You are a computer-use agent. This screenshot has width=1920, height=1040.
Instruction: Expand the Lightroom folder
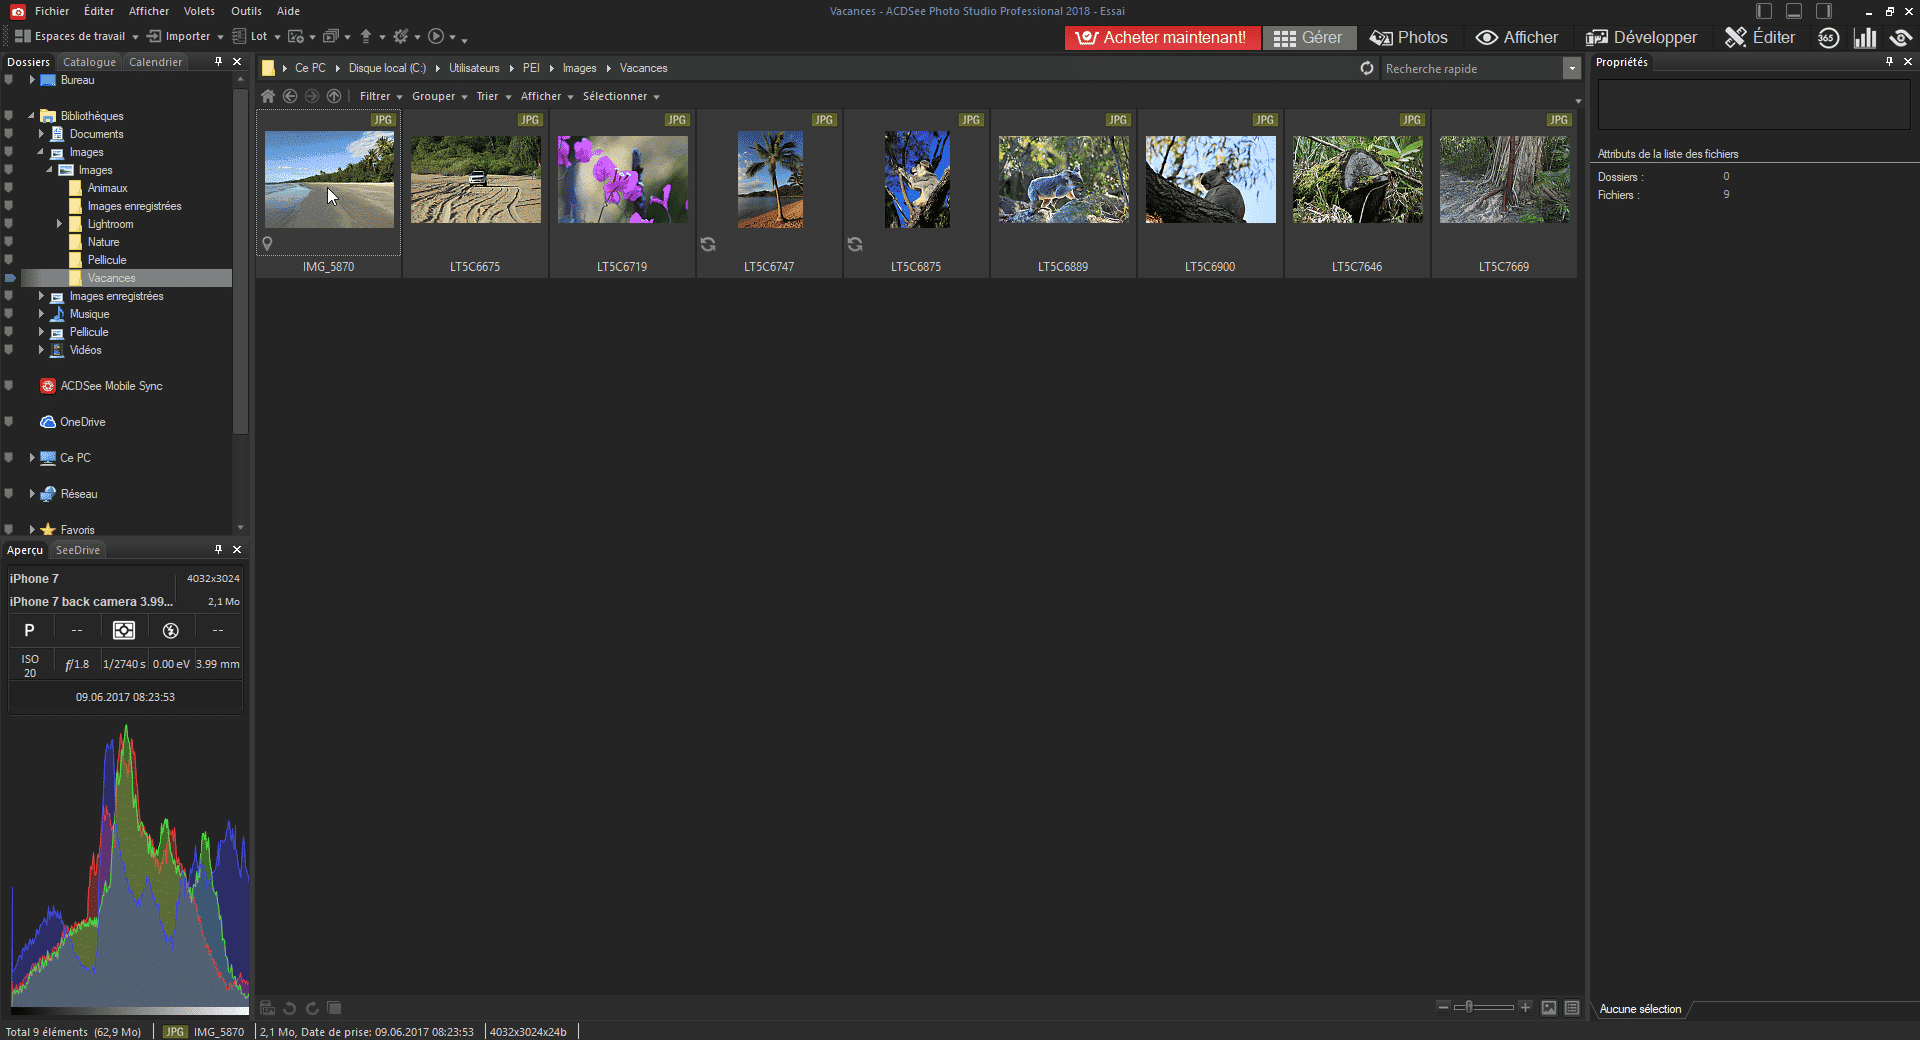pos(59,224)
